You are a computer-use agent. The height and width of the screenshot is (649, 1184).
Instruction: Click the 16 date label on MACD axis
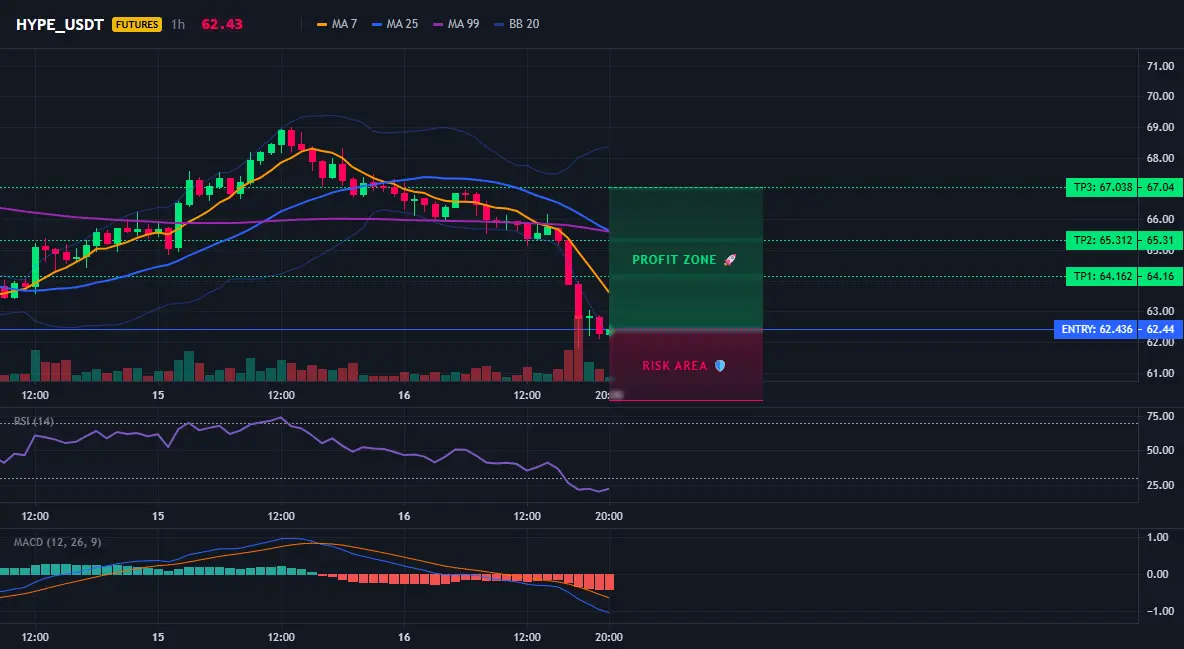point(404,638)
